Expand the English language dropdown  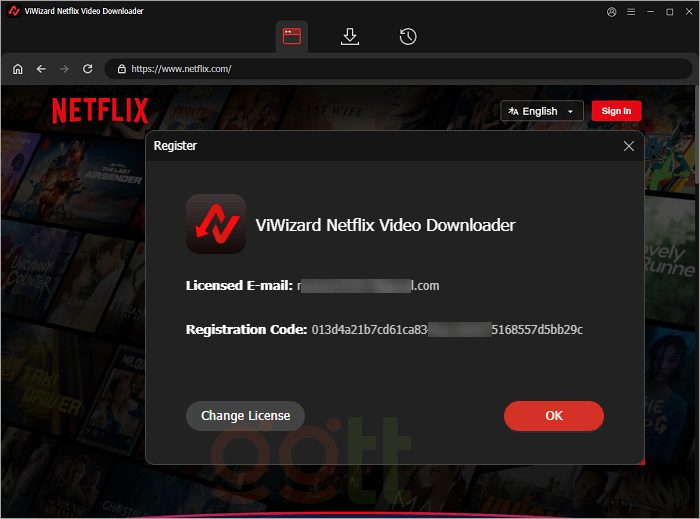coord(542,111)
